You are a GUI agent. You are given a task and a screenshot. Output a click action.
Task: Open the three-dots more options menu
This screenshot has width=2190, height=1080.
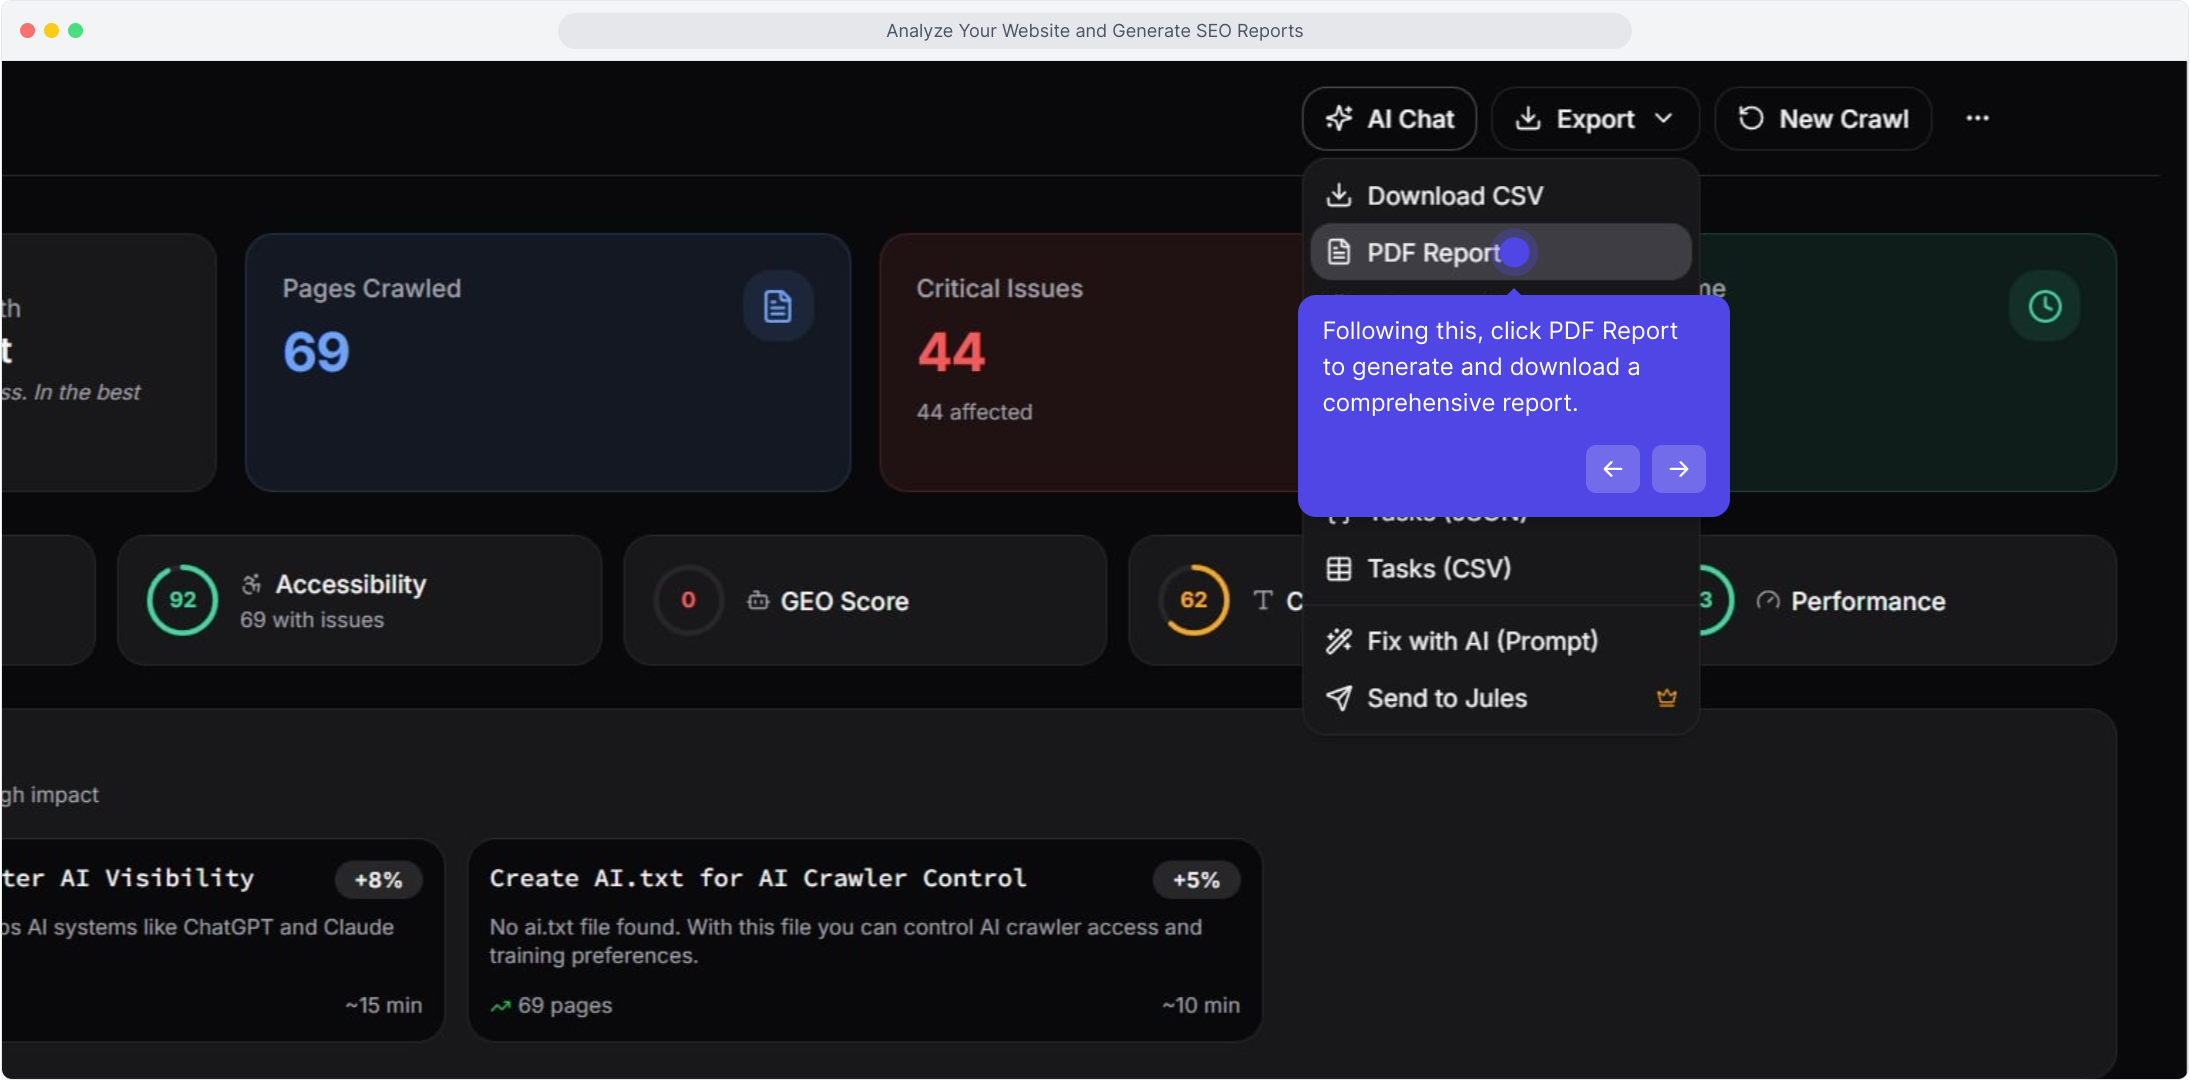click(x=1977, y=118)
